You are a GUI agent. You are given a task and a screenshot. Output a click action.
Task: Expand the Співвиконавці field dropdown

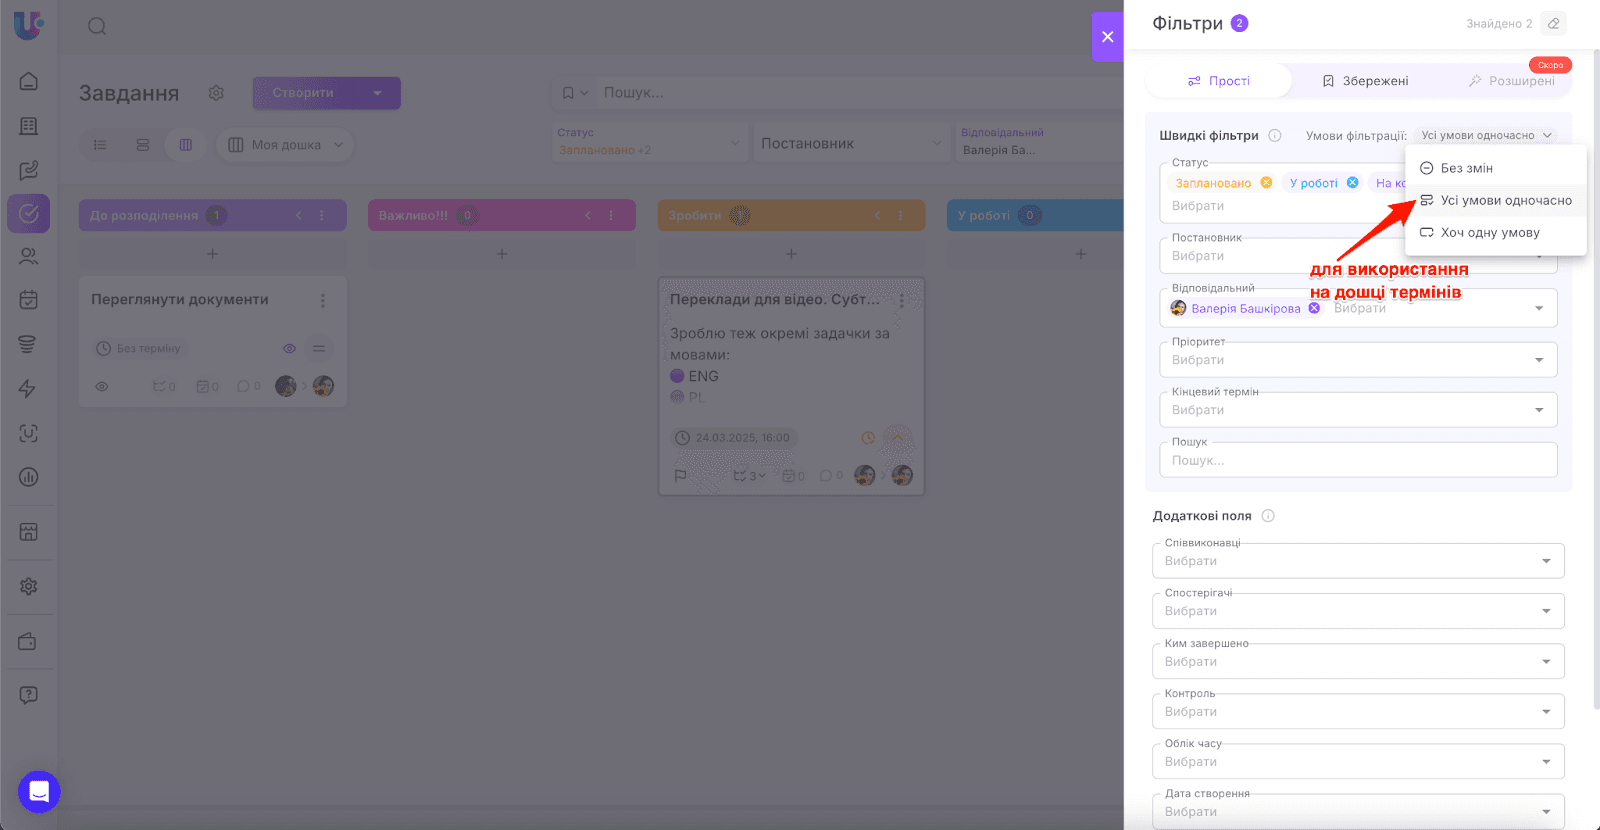1546,561
